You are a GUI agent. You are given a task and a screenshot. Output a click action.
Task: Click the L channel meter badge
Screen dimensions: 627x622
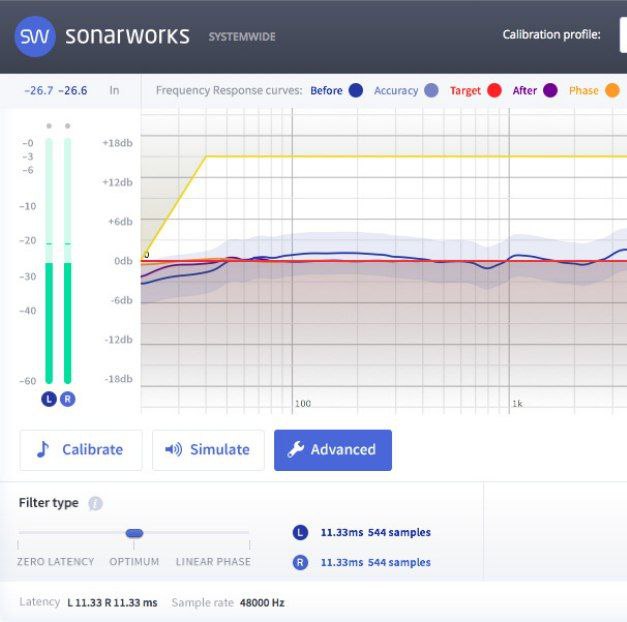pos(49,399)
